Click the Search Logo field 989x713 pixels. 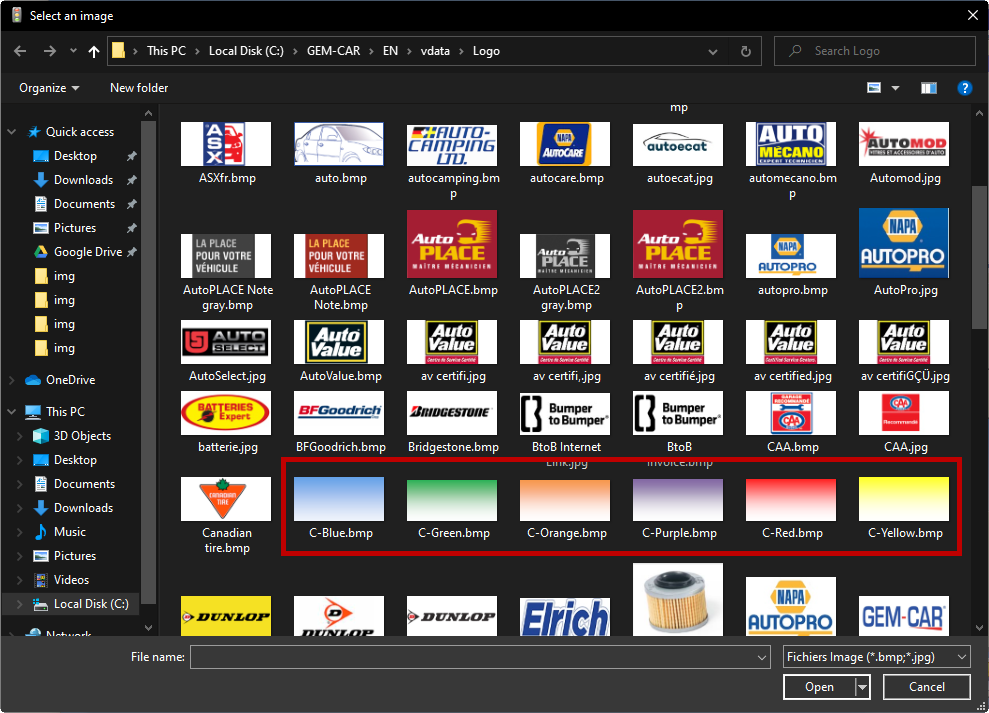tap(875, 51)
